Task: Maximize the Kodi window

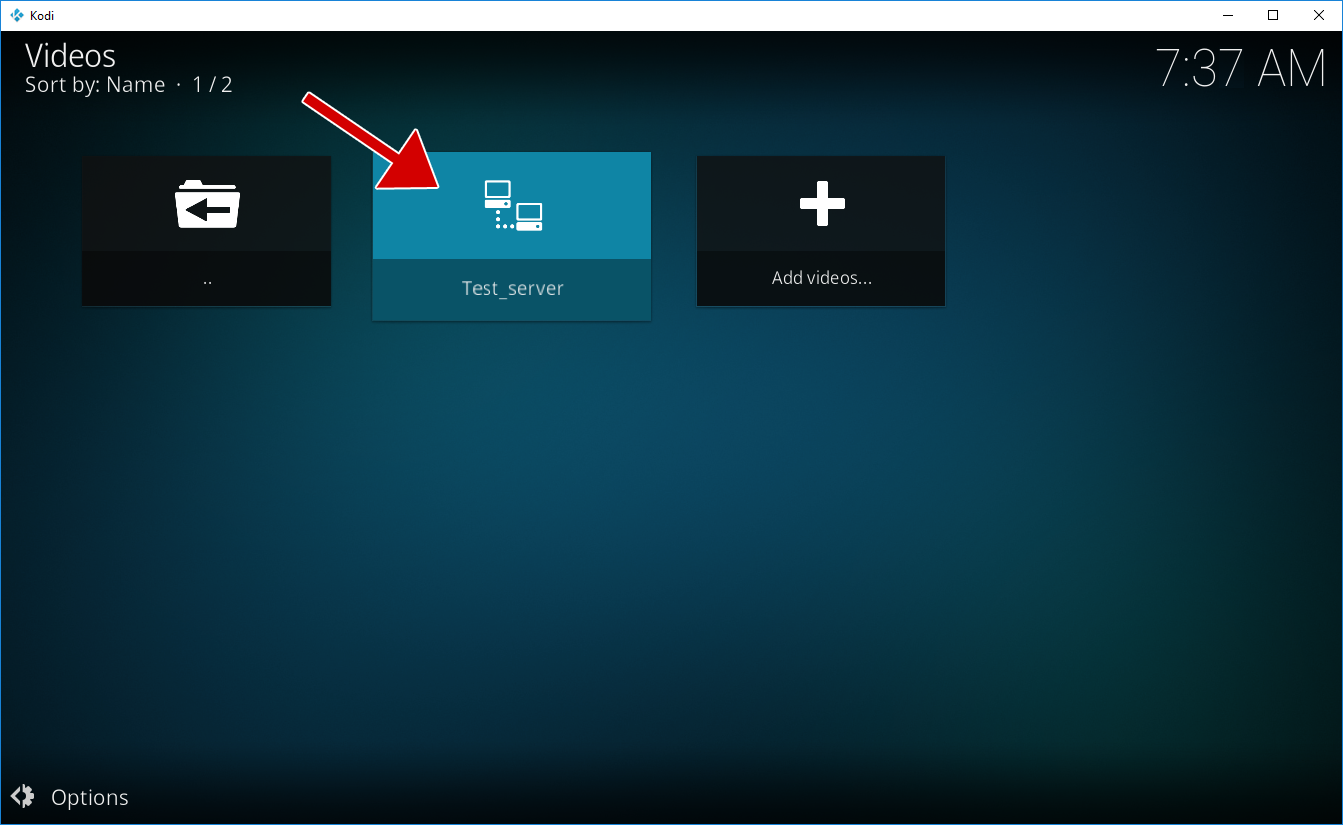Action: point(1273,15)
